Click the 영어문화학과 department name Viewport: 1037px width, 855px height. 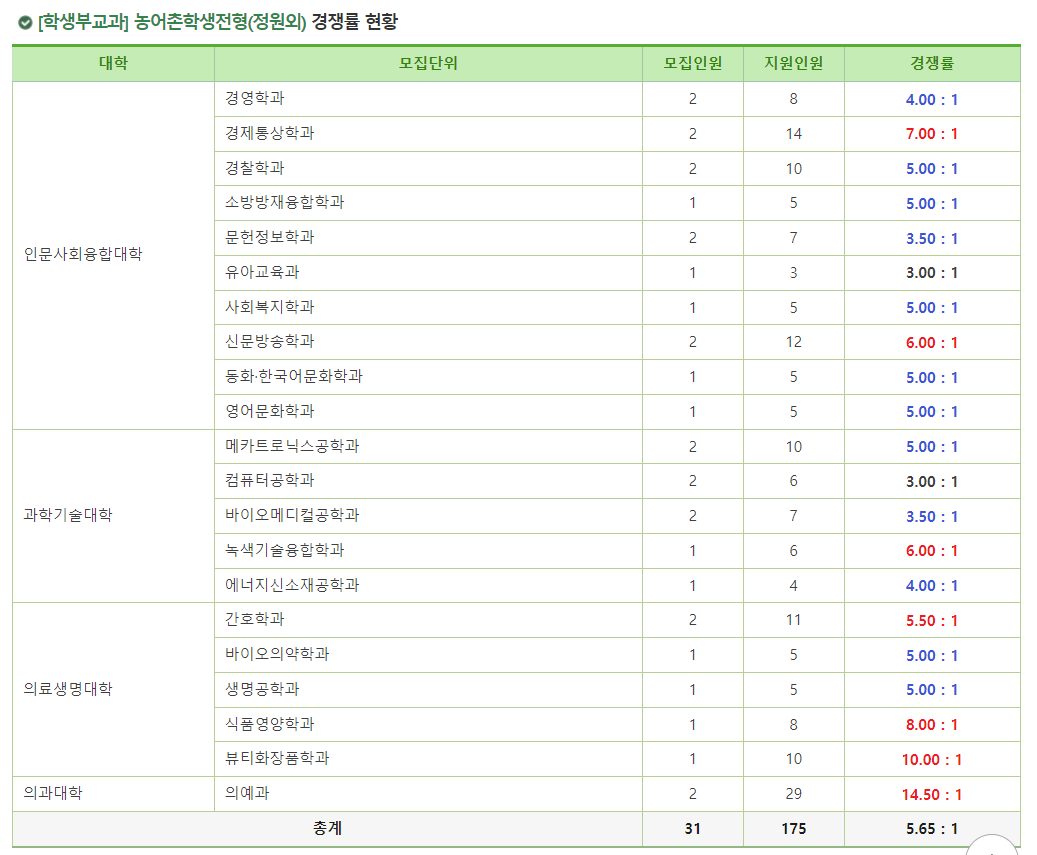tap(270, 411)
